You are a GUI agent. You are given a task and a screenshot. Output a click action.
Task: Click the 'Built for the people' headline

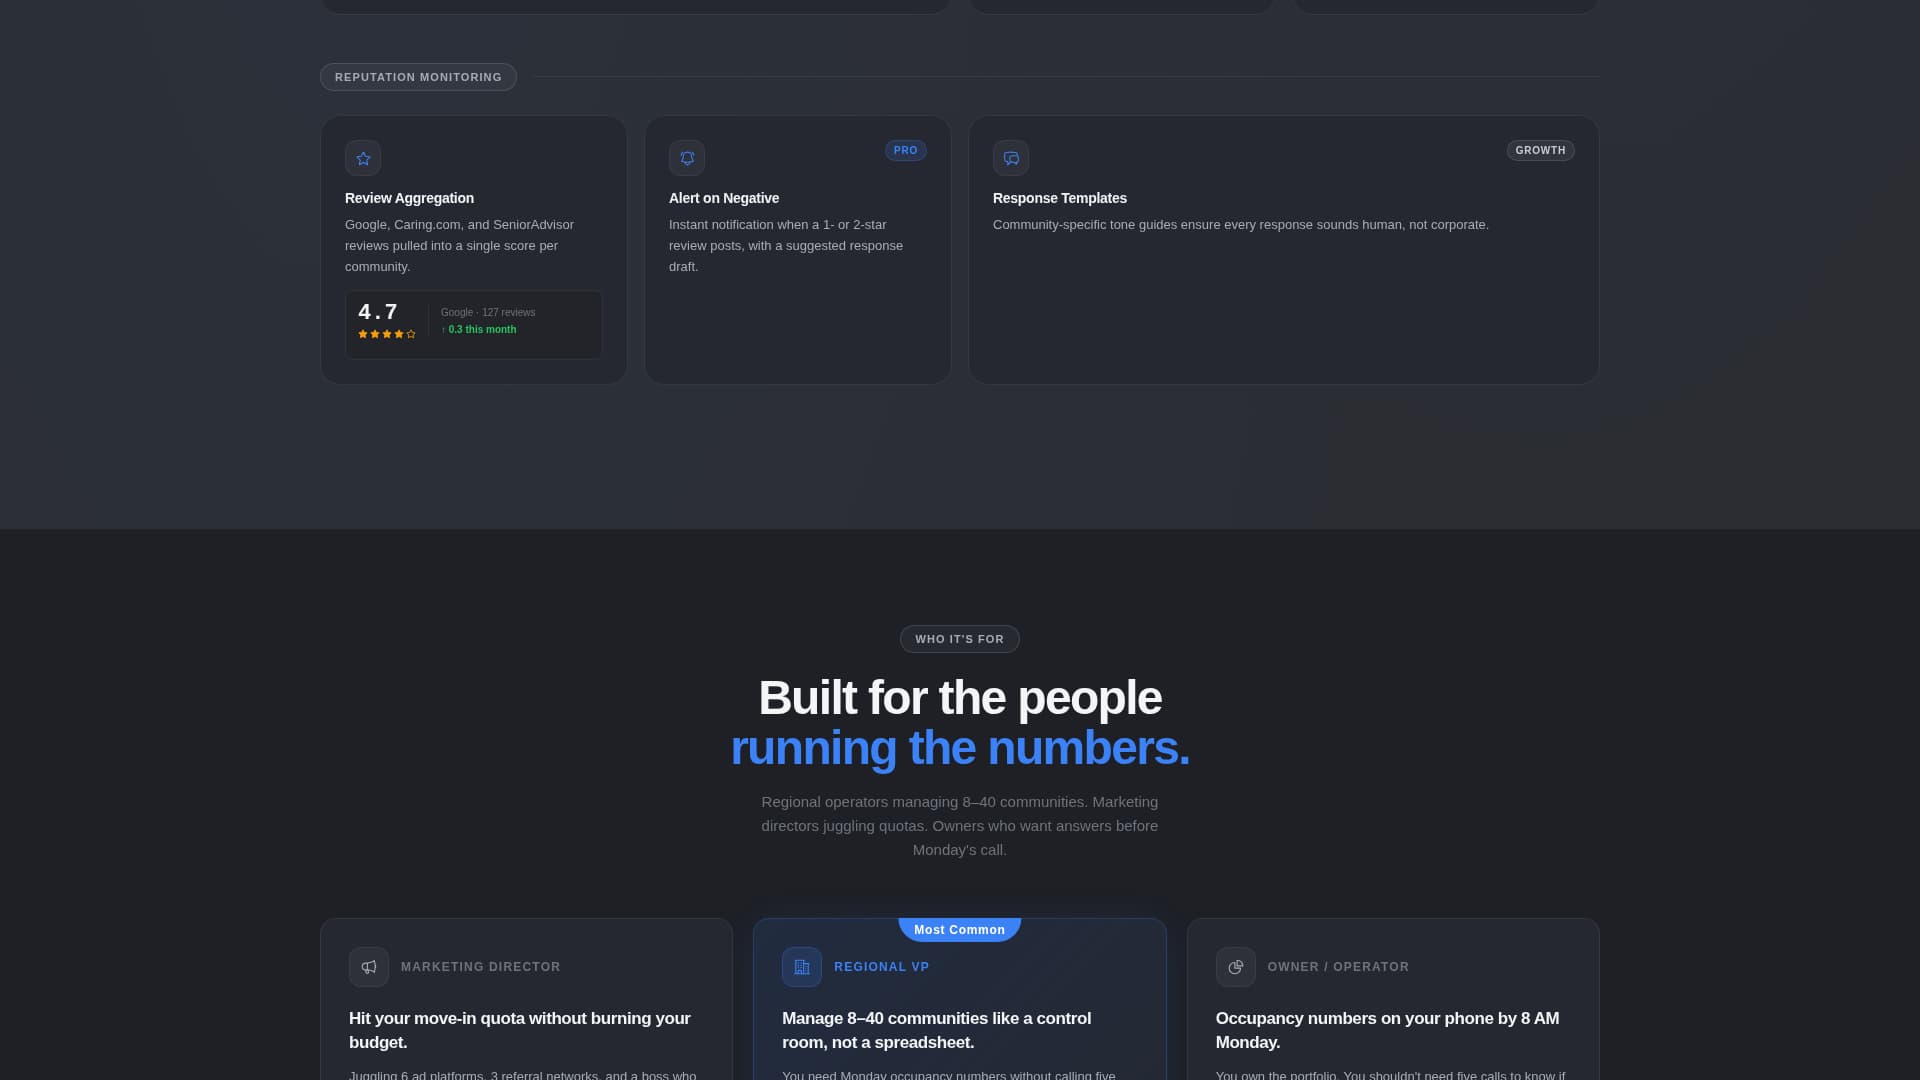pyautogui.click(x=960, y=698)
